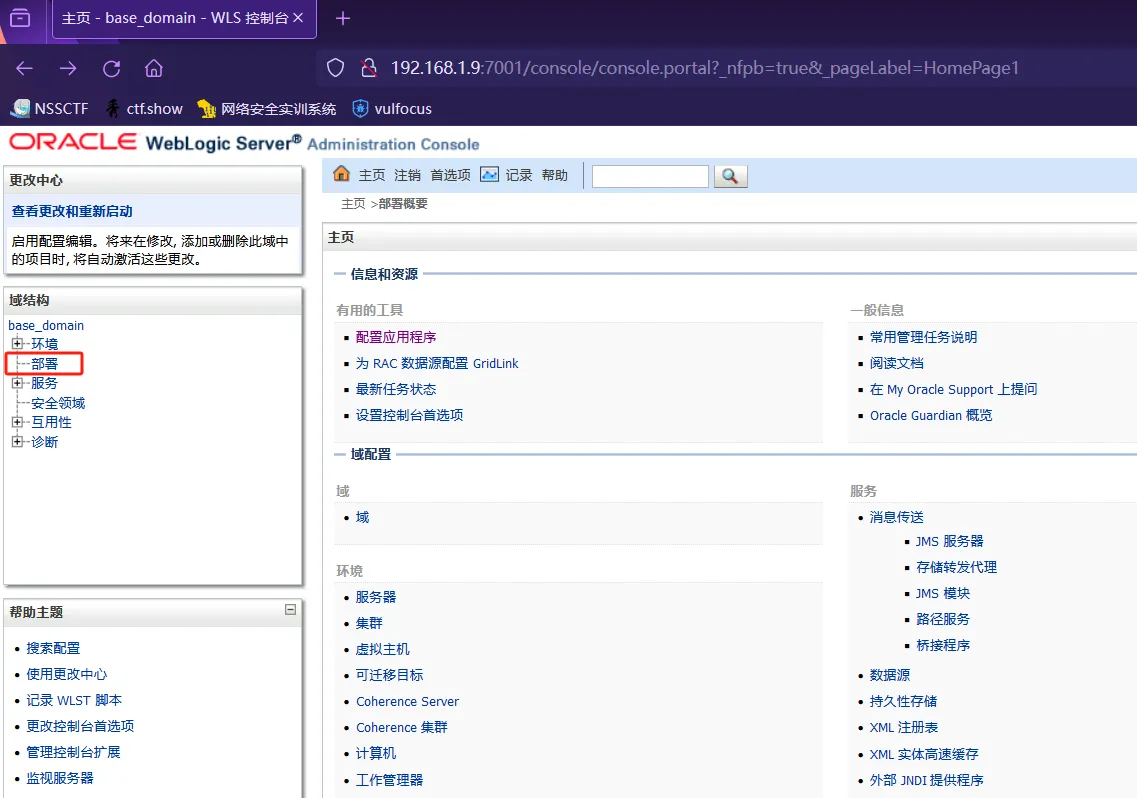Go back to the previous browser page
The height and width of the screenshot is (798, 1137).
coord(25,68)
